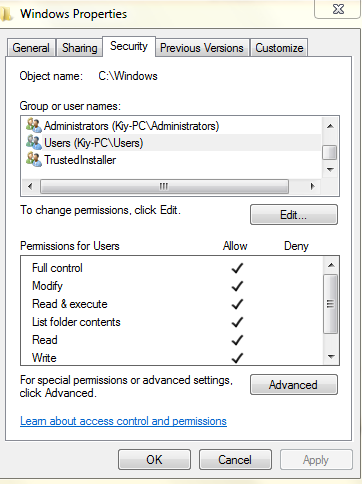Viewport: 362px width, 484px height.
Task: Click the permissions list vertical scrollbar thumb
Action: [330, 304]
